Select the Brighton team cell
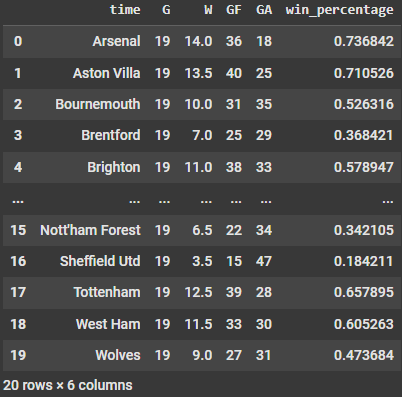This screenshot has width=402, height=397. tap(114, 167)
